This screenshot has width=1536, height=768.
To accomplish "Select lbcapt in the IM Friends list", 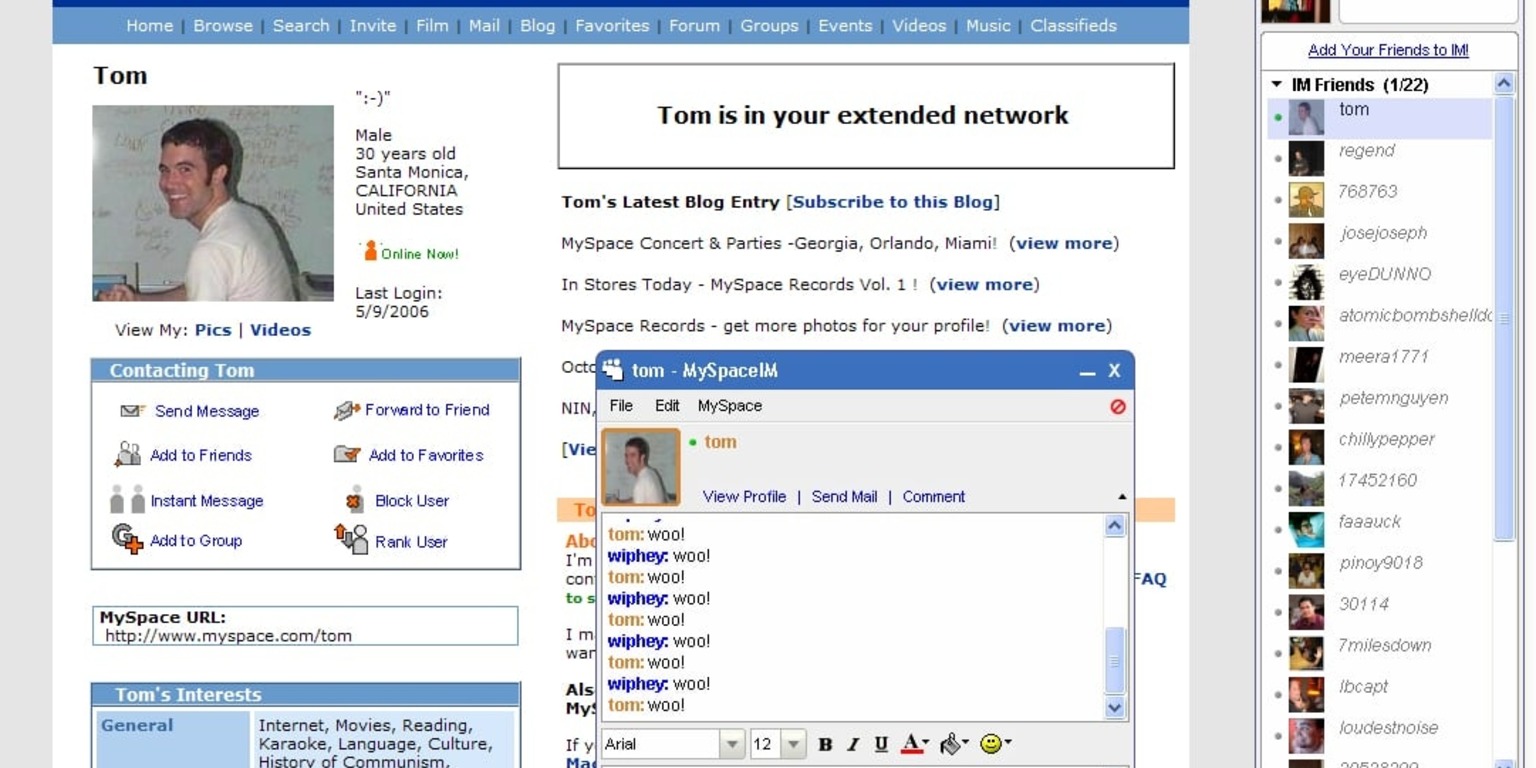I will 1380,694.
